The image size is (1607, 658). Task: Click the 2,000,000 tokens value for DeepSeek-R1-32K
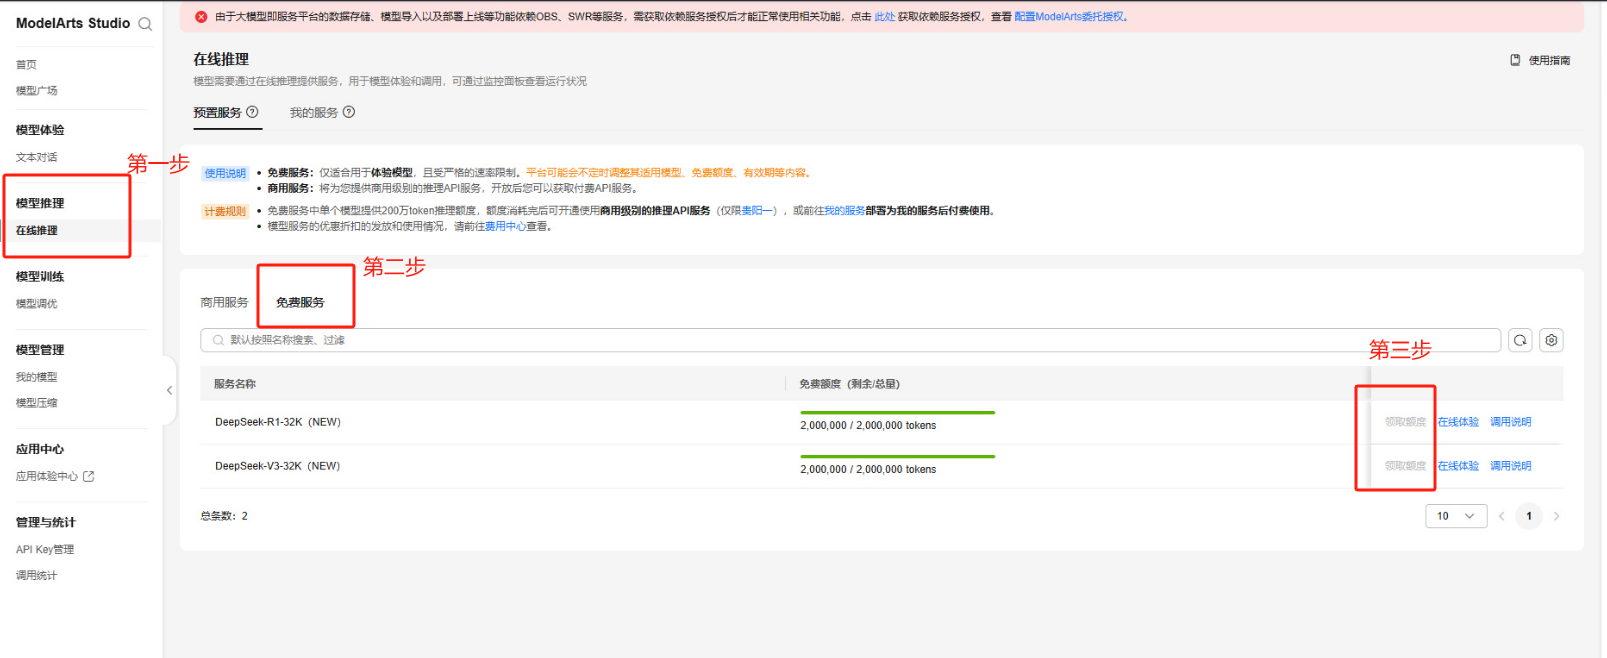868,426
